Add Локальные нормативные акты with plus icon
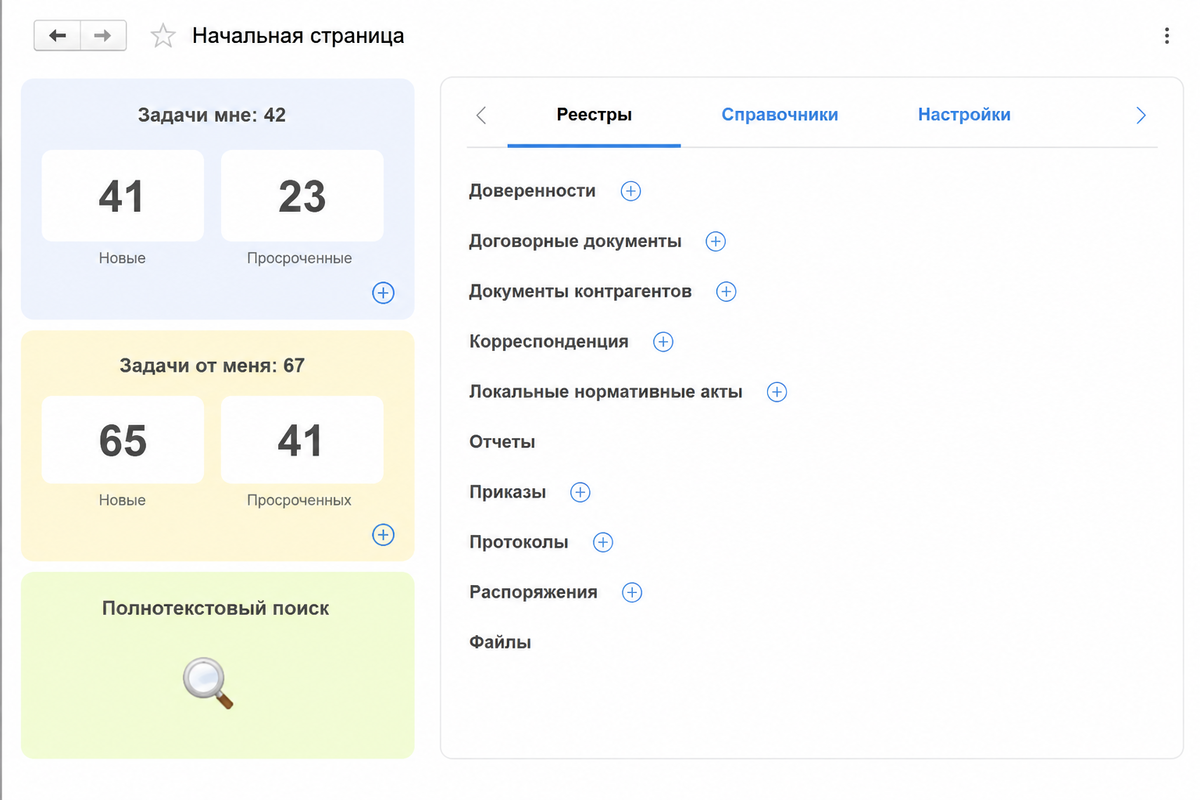 [x=777, y=392]
